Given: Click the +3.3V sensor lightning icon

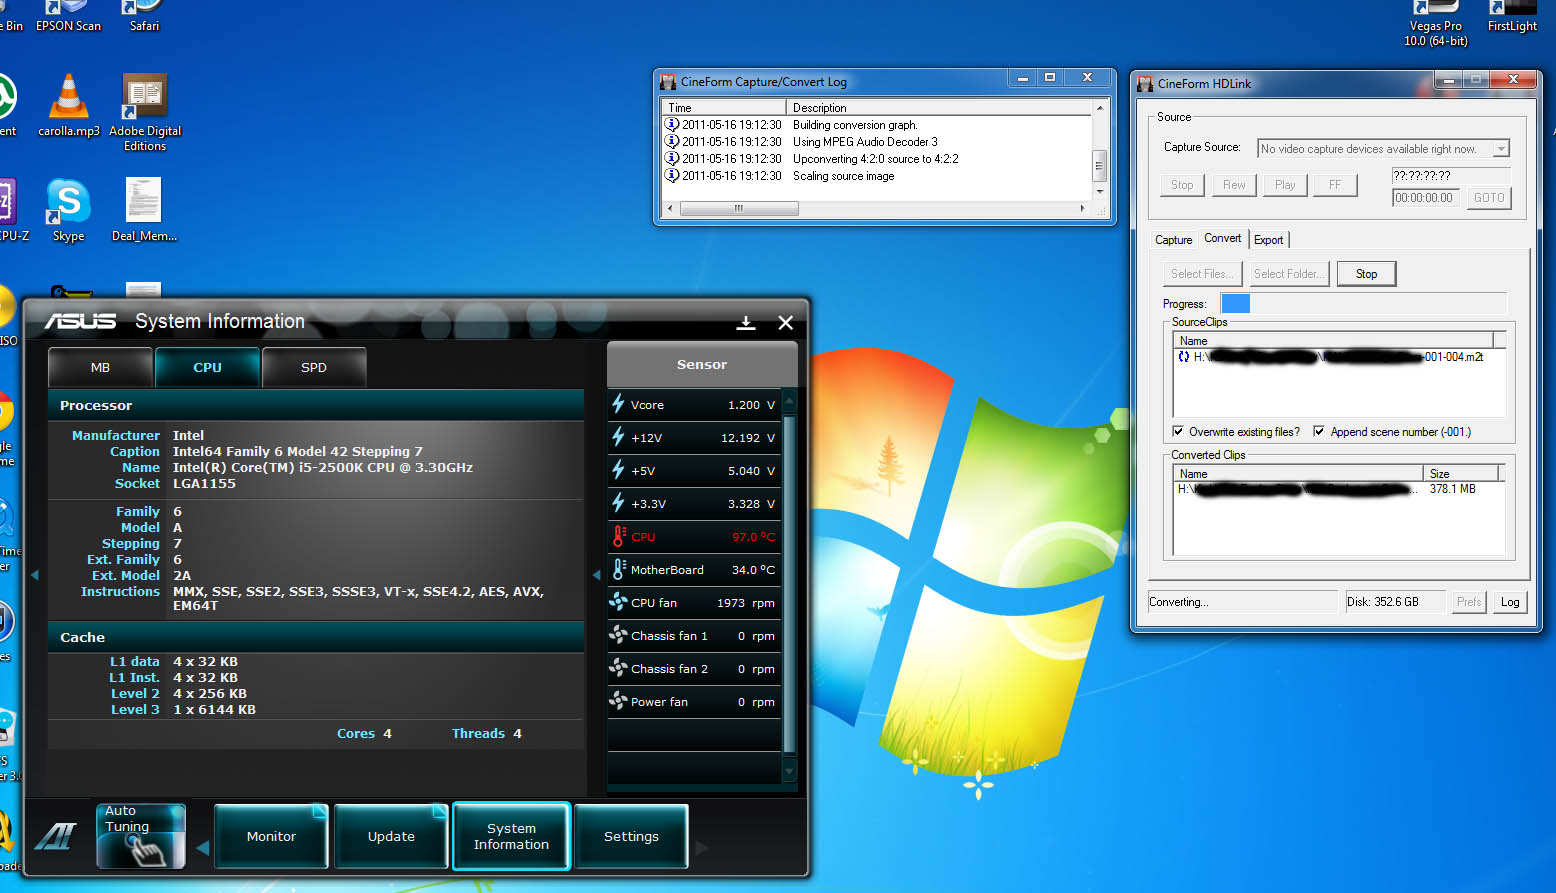Looking at the screenshot, I should tap(618, 504).
